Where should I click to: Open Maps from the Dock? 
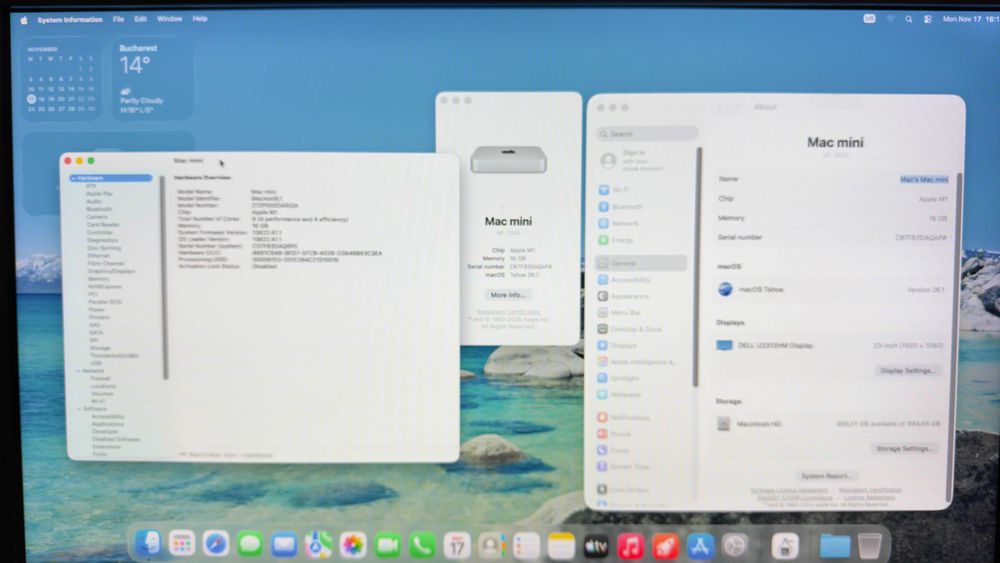click(x=318, y=545)
